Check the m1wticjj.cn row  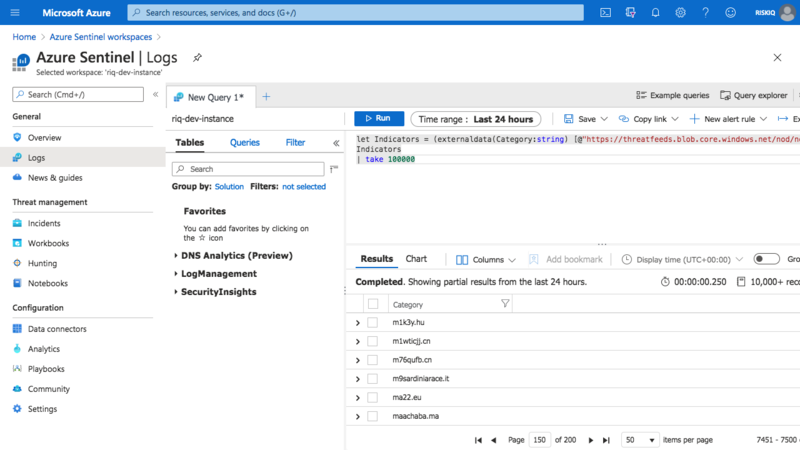click(x=372, y=341)
